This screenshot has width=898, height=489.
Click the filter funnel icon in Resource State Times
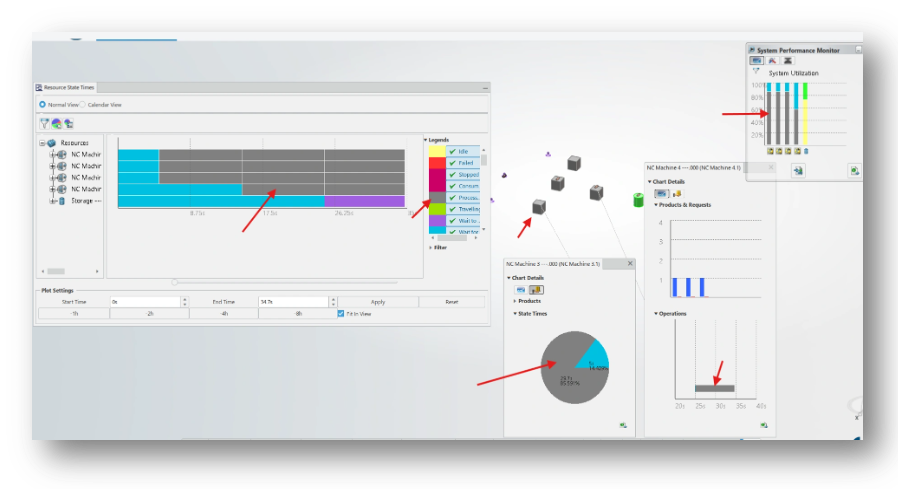(44, 123)
